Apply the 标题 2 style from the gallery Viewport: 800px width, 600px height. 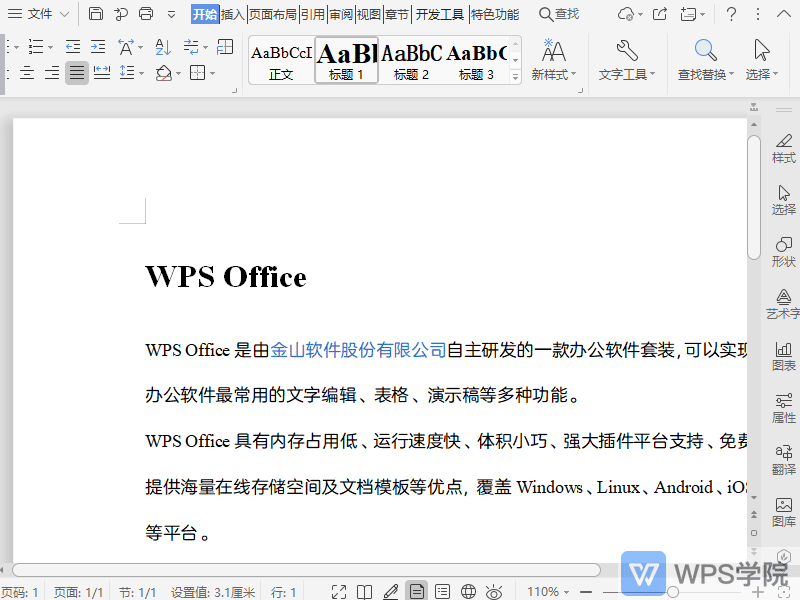411,60
